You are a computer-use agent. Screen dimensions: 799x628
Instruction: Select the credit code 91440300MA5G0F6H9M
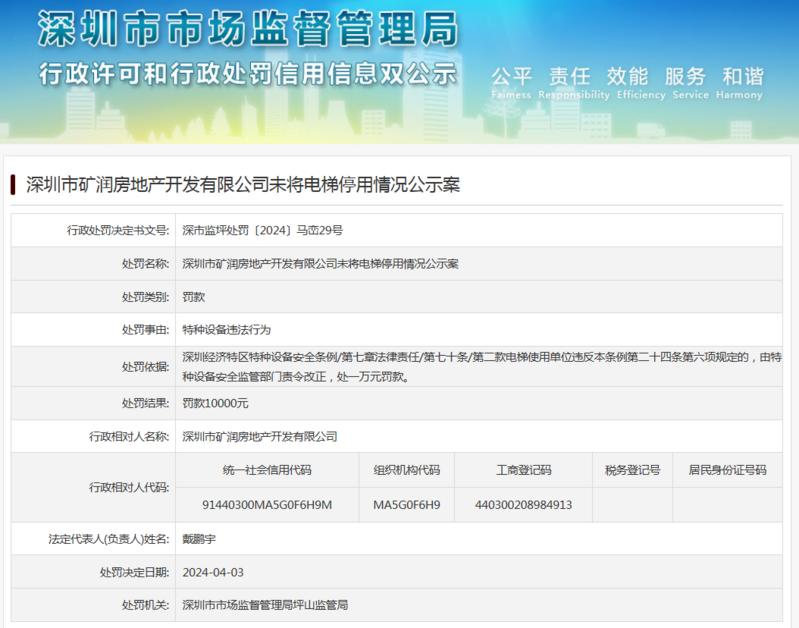click(267, 505)
